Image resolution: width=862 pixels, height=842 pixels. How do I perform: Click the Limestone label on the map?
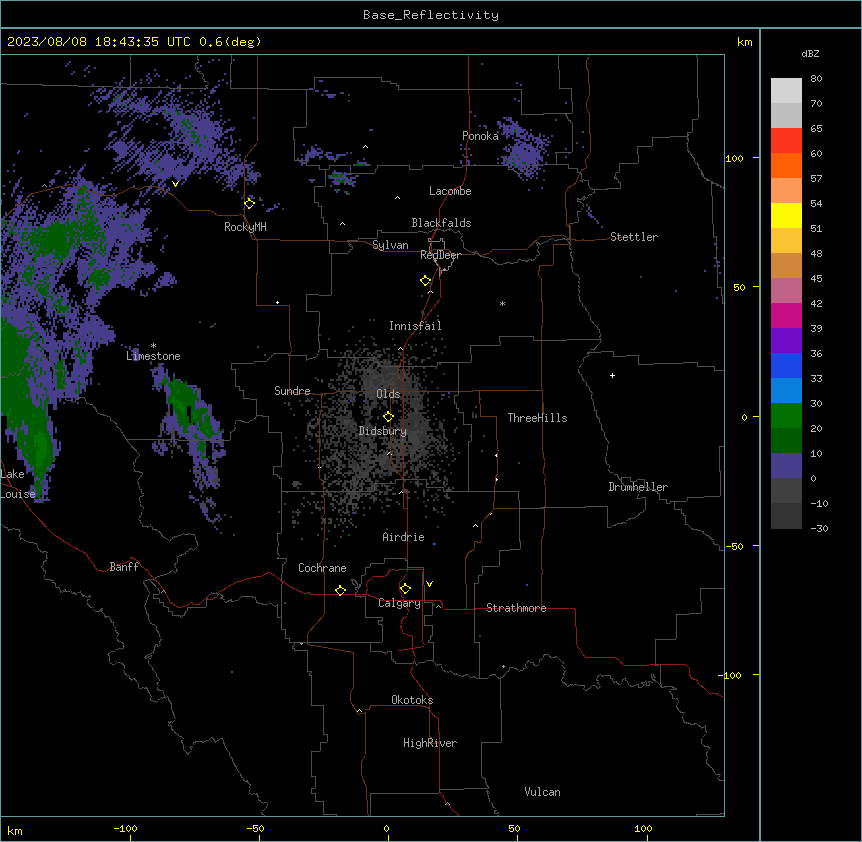pyautogui.click(x=153, y=356)
